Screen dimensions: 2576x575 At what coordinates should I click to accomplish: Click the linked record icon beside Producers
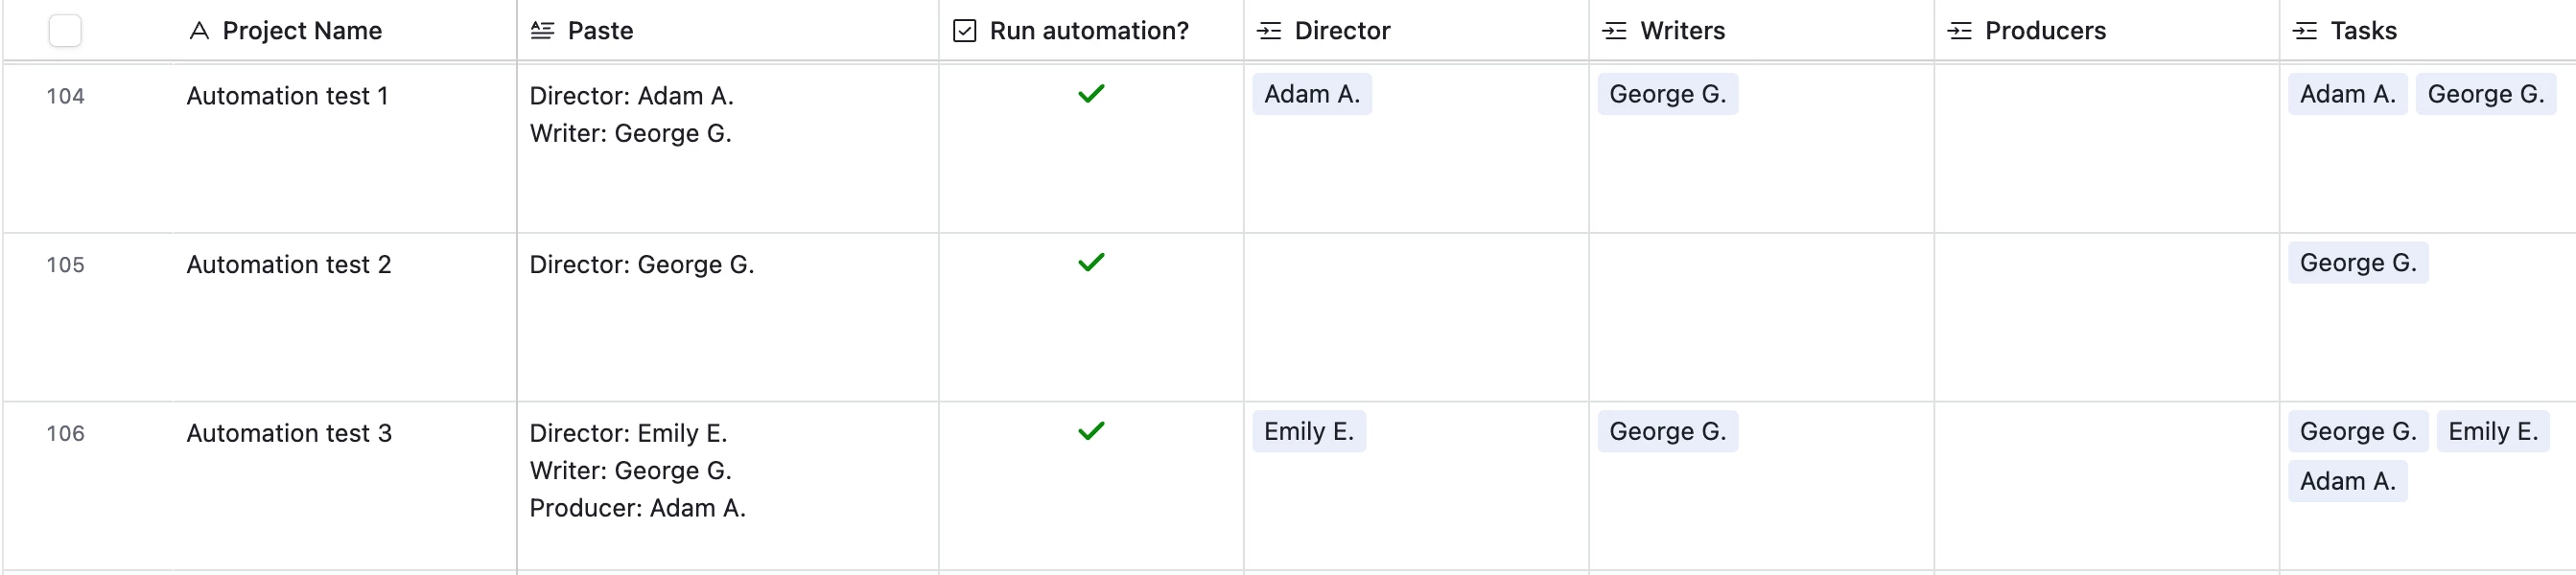coord(1959,31)
